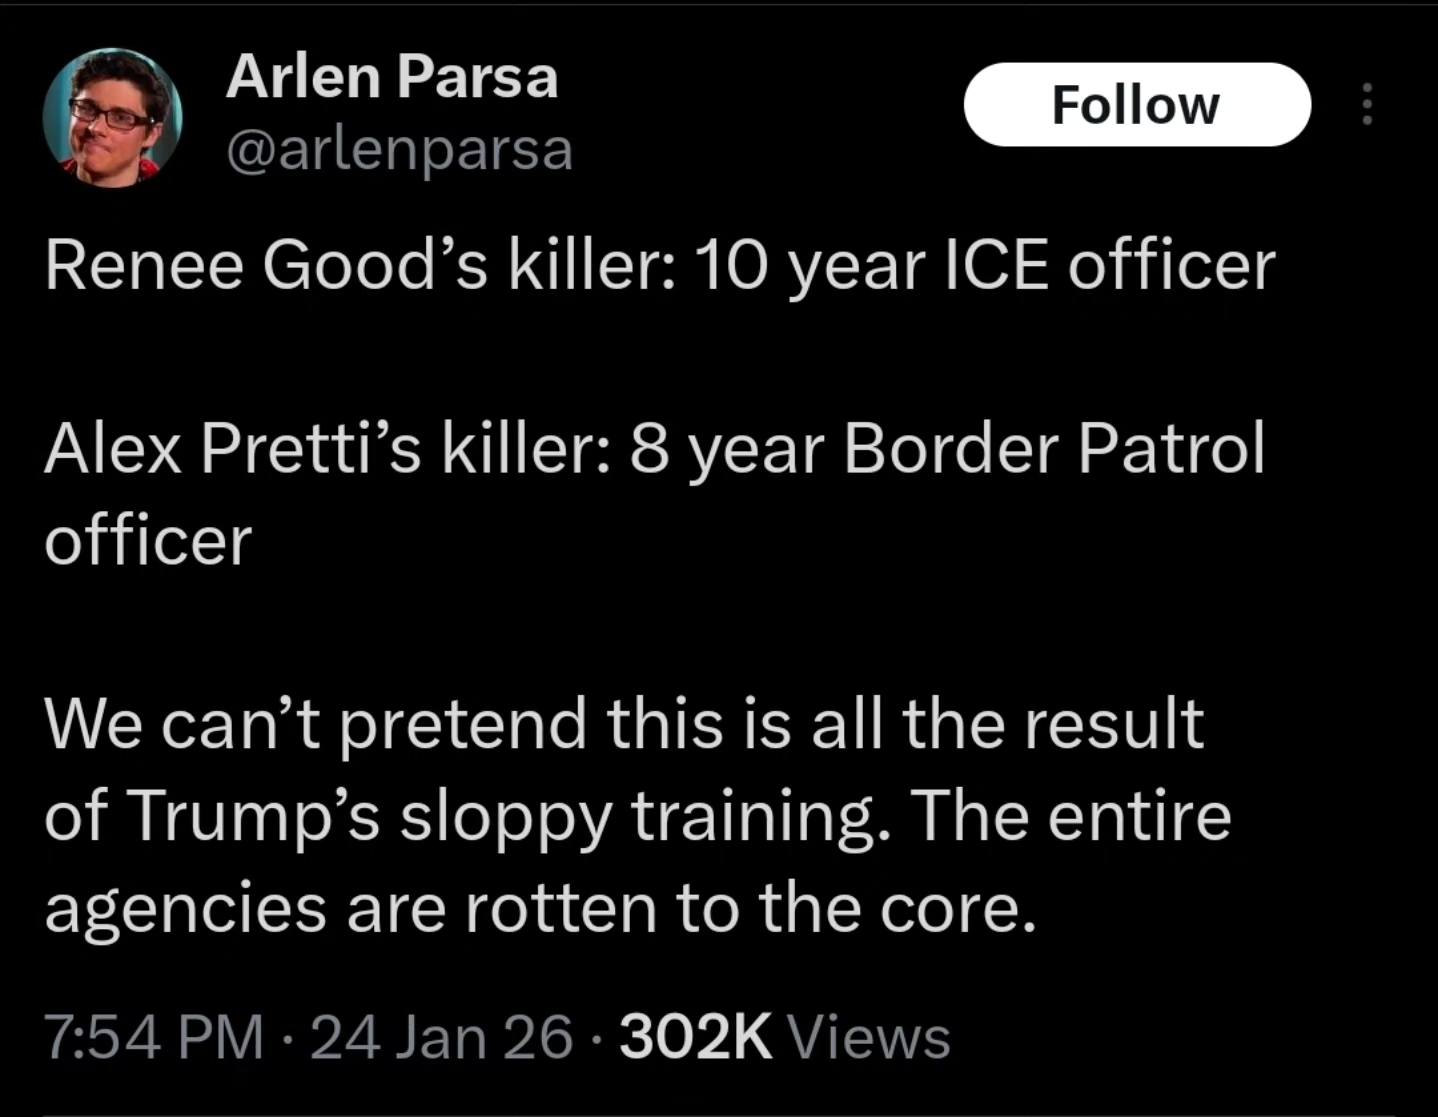Viewport: 1438px width, 1117px height.
Task: Open the three-dot more options menu
Action: click(1368, 105)
